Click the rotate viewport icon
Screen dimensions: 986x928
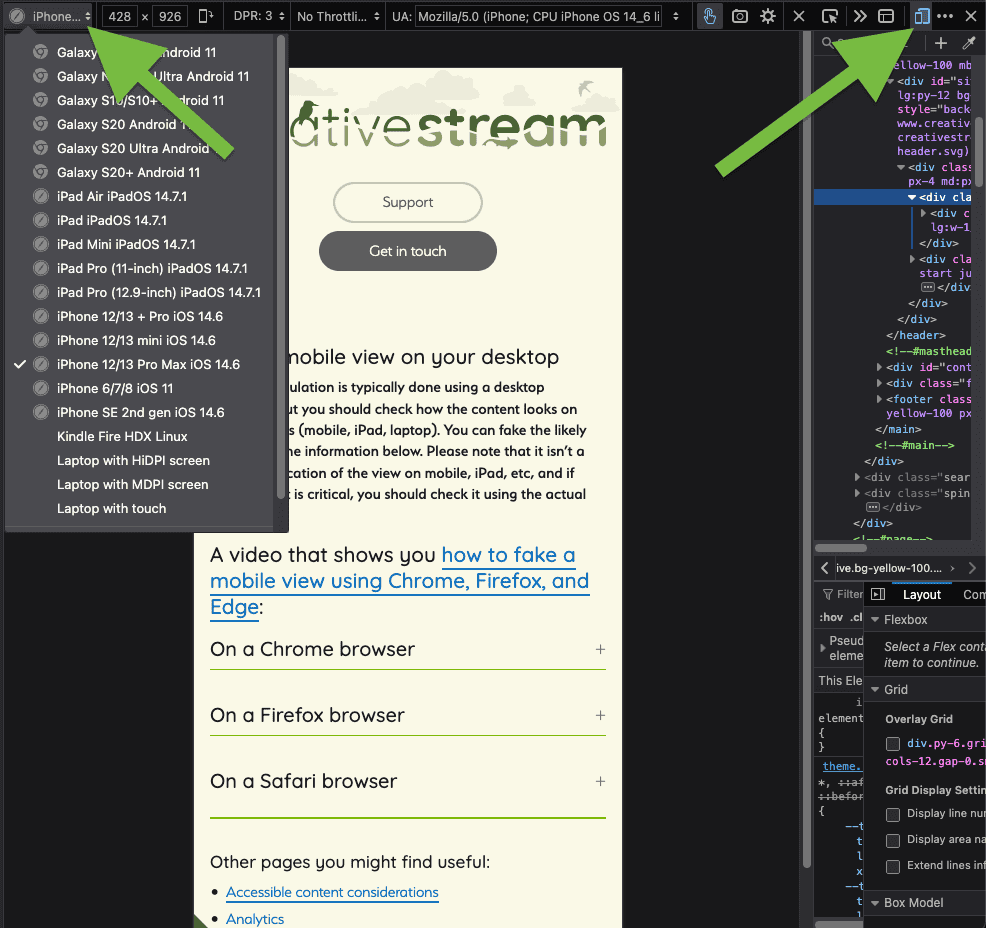(206, 16)
